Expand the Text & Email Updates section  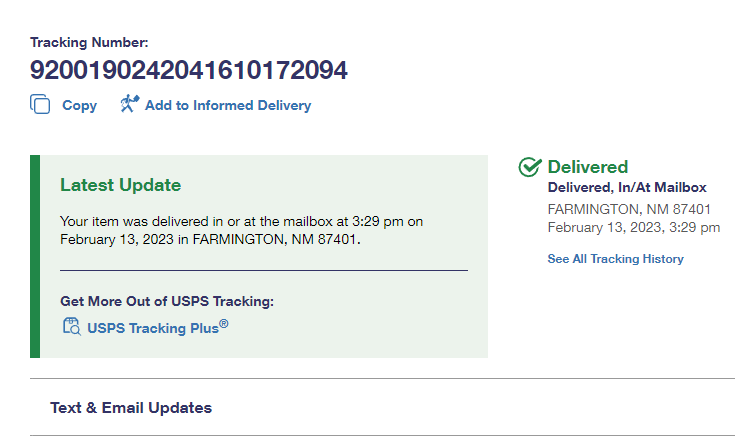[x=131, y=407]
